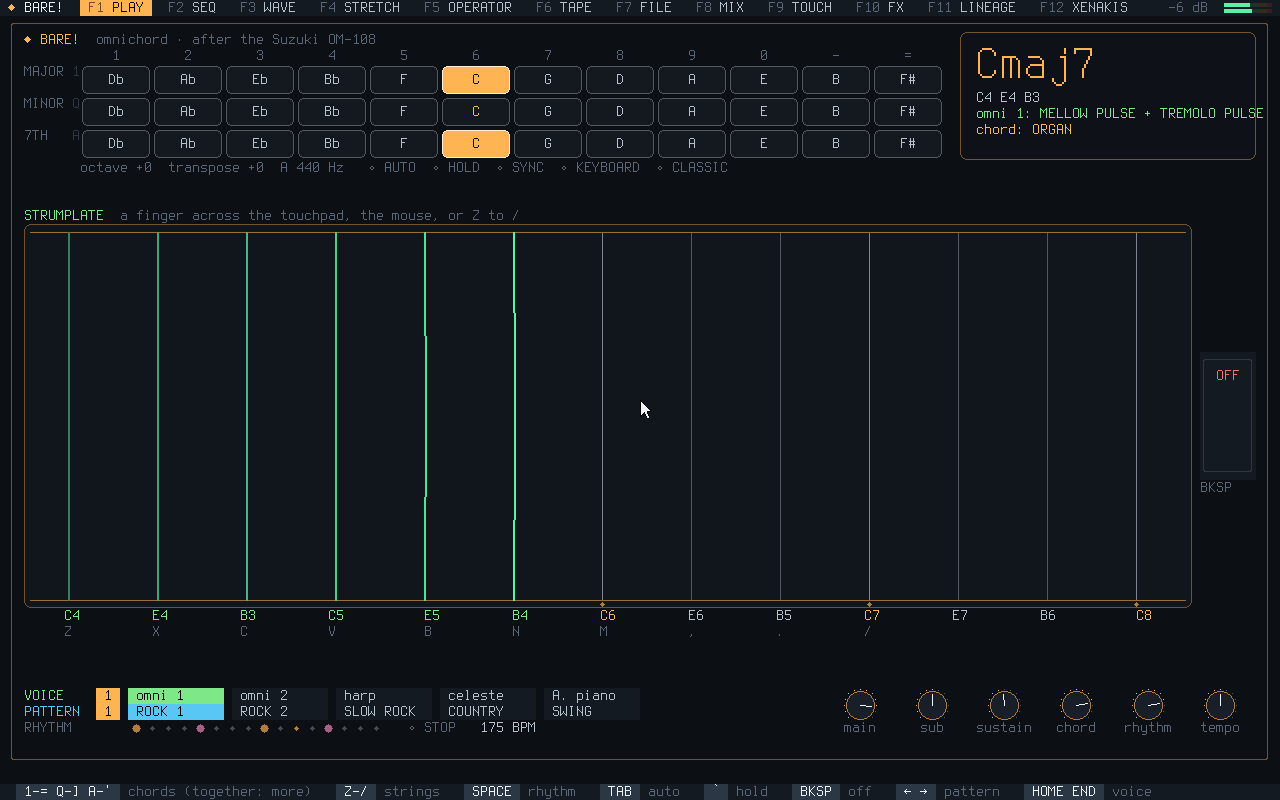The image size is (1280, 800).
Task: Select the 7TH F# chord button
Action: 908,143
